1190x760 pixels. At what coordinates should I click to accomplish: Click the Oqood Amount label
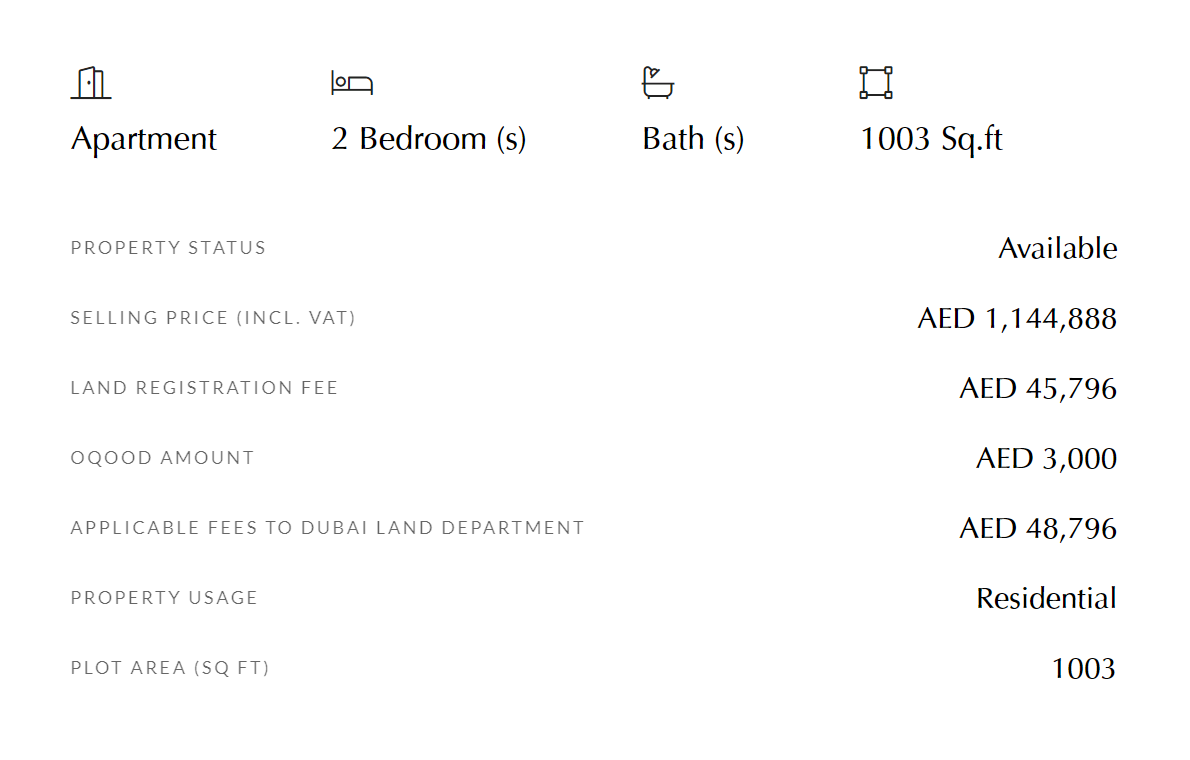[162, 458]
